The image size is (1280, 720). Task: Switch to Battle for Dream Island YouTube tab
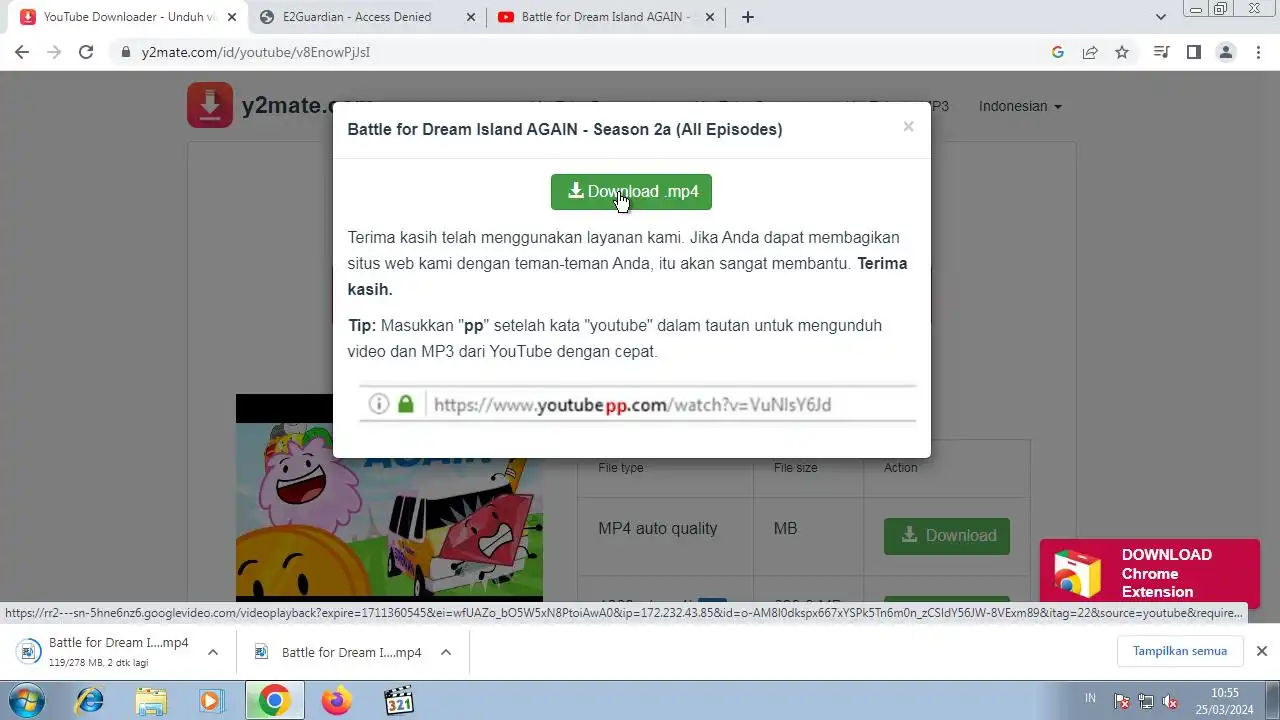[606, 17]
